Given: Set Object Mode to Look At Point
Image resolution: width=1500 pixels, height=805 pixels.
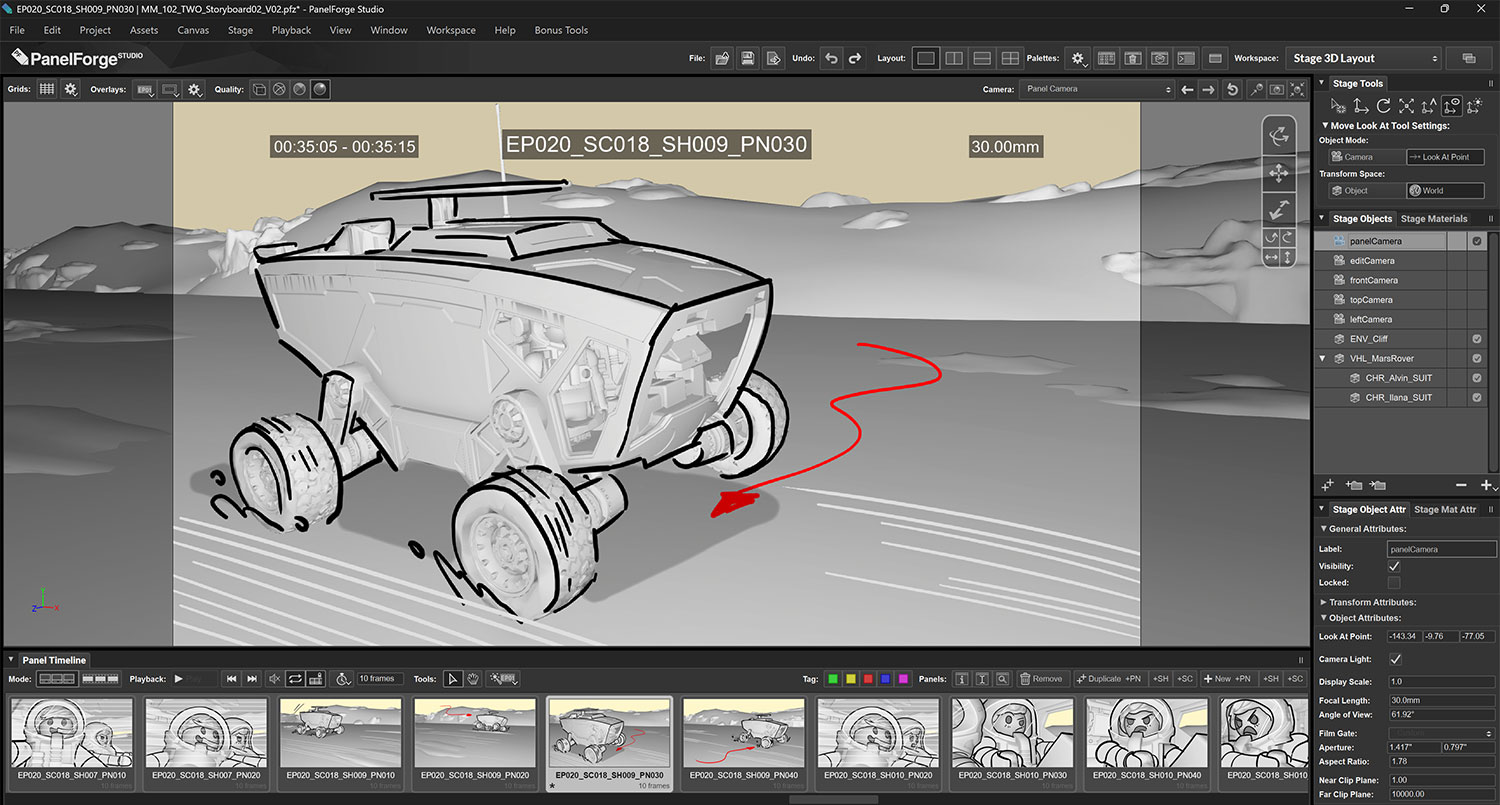Looking at the screenshot, I should pyautogui.click(x=1445, y=157).
